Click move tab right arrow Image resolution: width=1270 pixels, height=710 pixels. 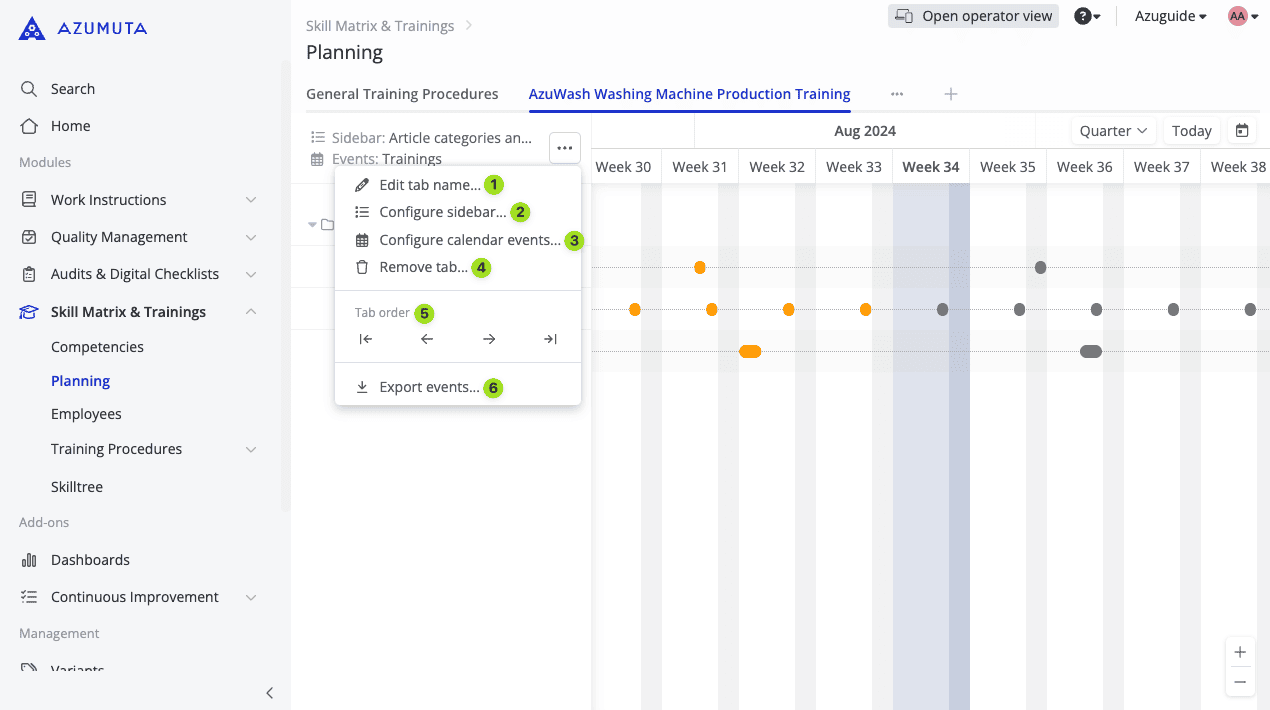click(x=489, y=339)
